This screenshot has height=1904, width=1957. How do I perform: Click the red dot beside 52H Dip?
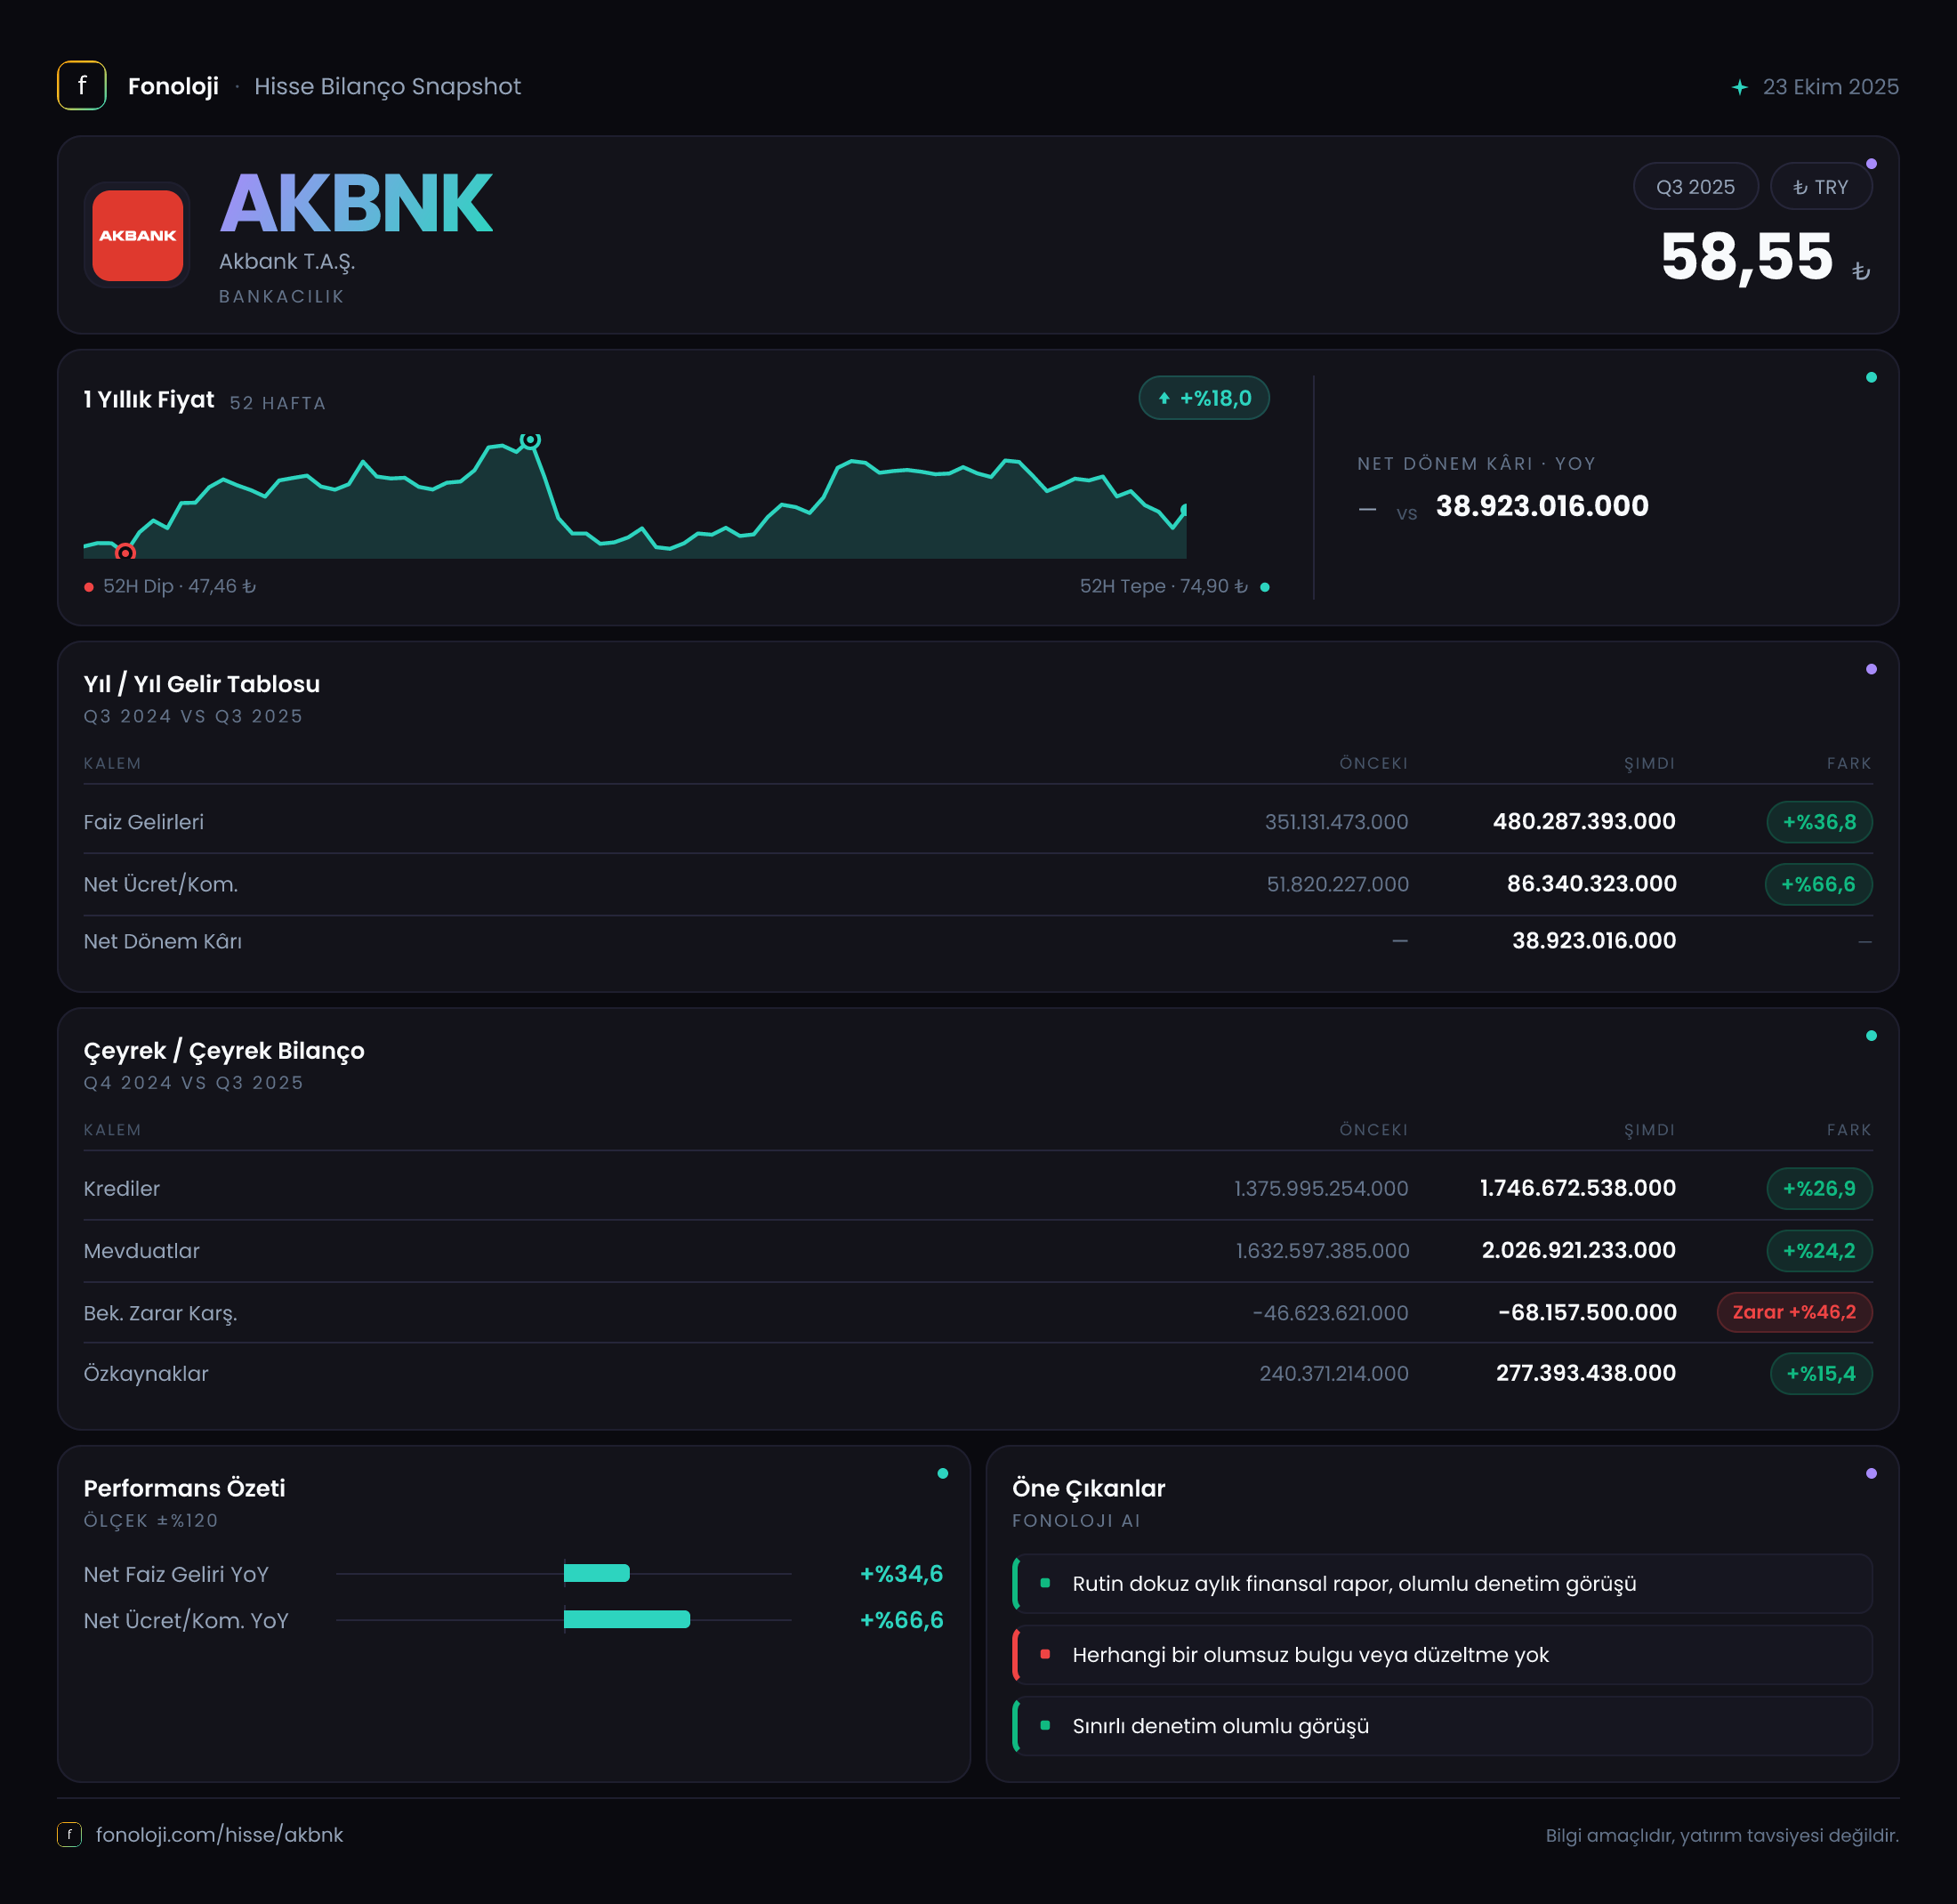[x=89, y=587]
